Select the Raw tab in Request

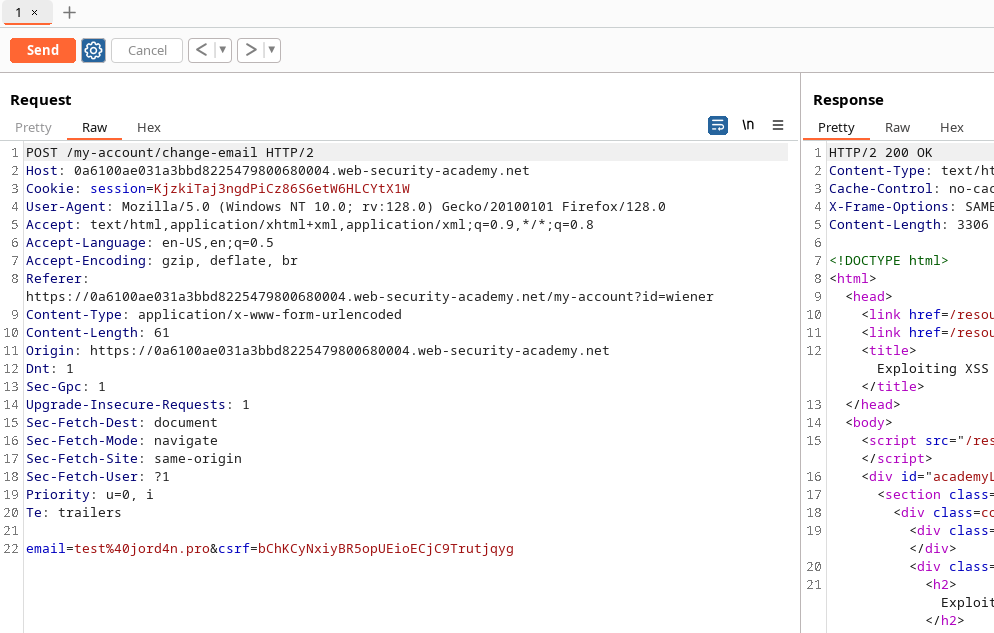[x=95, y=127]
